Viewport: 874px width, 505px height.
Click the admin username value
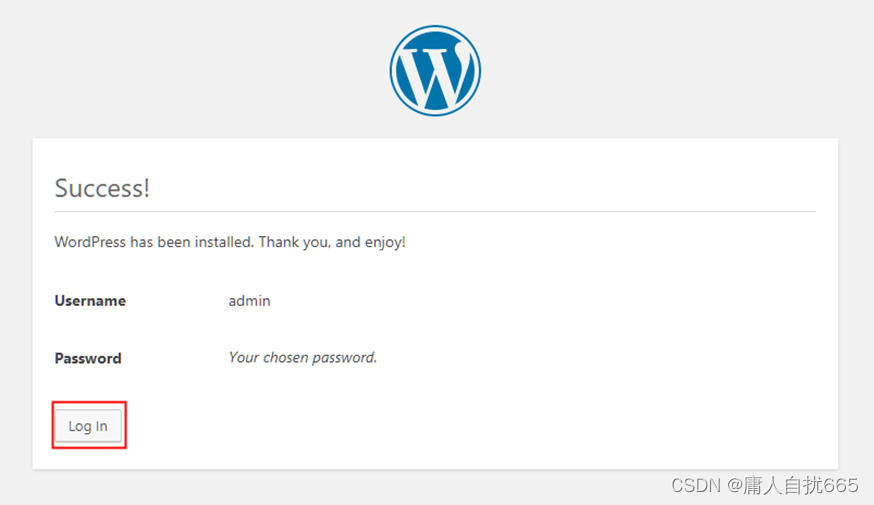(249, 301)
